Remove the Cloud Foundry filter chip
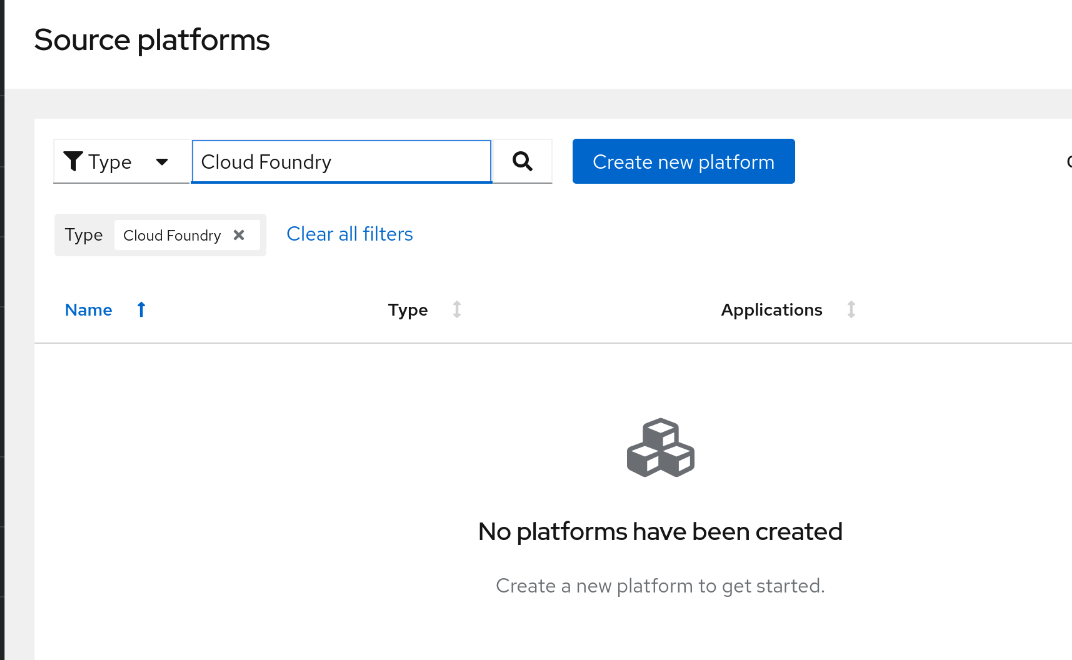 pos(239,235)
